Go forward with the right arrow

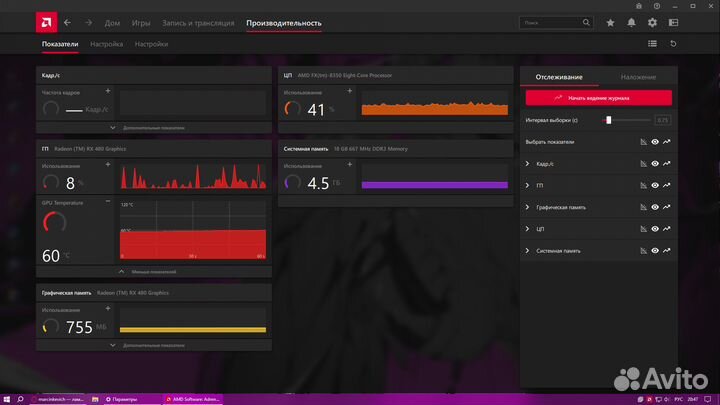pos(88,22)
